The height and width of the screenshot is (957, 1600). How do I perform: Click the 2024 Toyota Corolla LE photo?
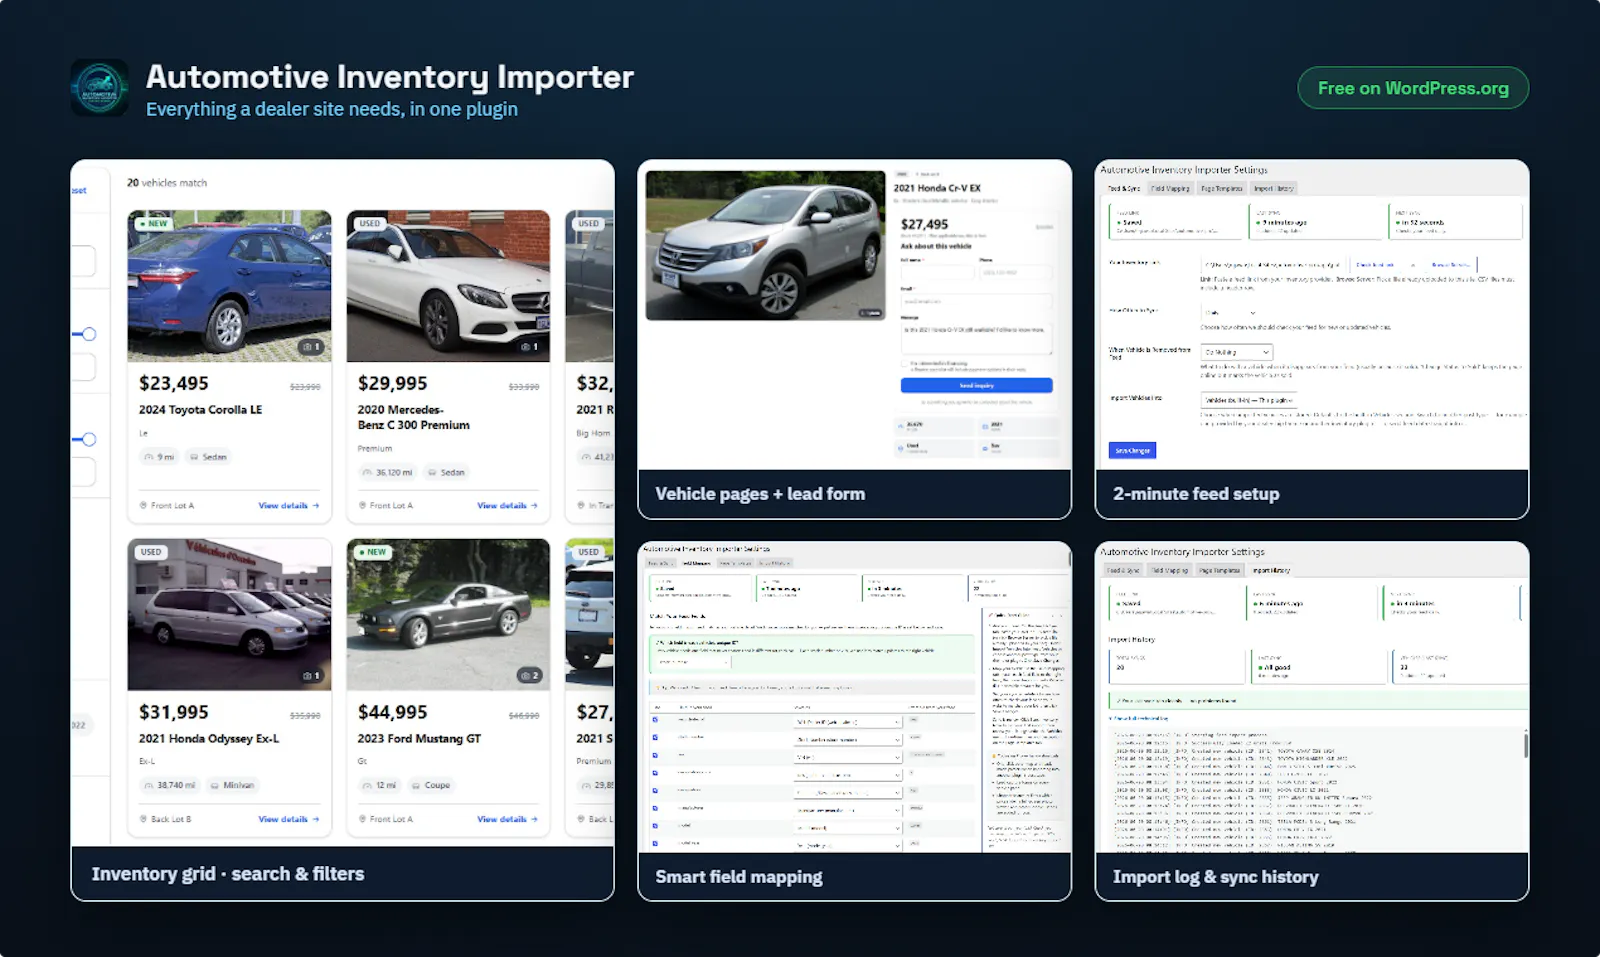[x=229, y=286]
